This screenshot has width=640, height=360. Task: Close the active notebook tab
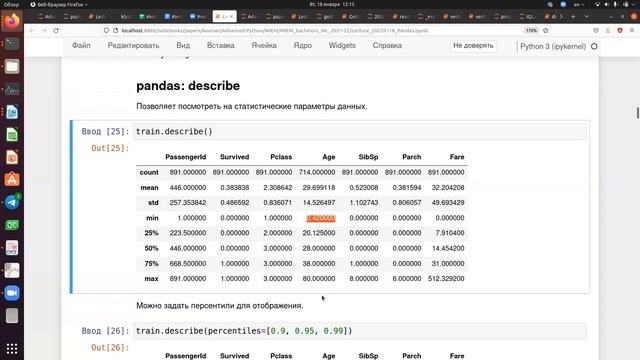[x=231, y=17]
